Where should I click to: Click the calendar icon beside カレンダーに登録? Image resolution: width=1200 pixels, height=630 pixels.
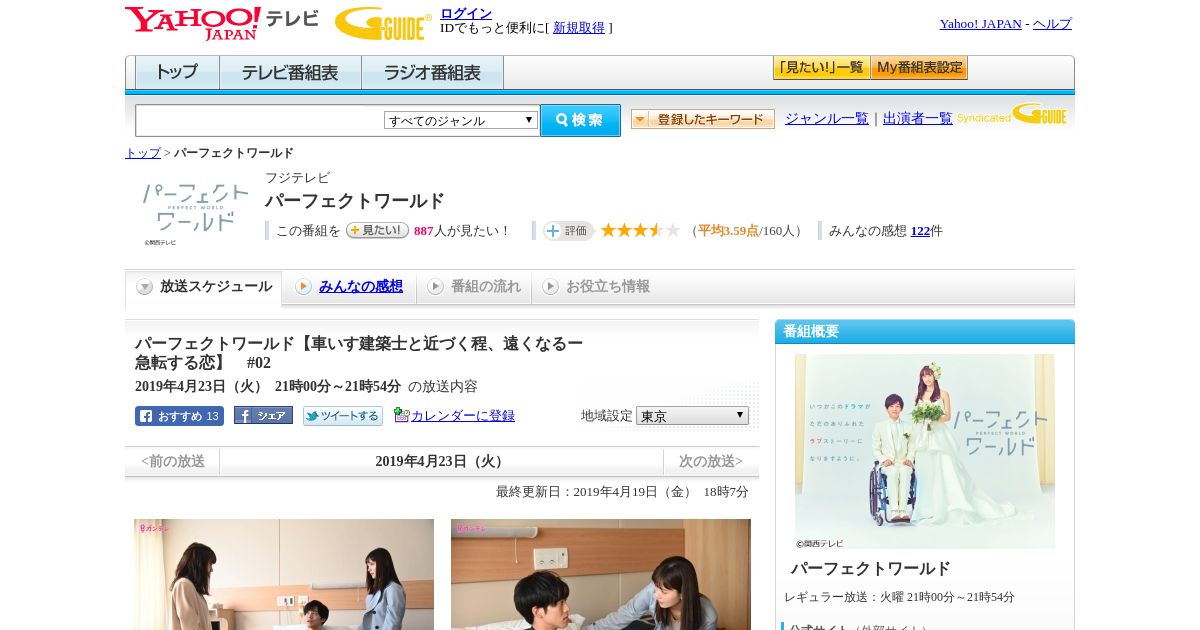tap(401, 414)
